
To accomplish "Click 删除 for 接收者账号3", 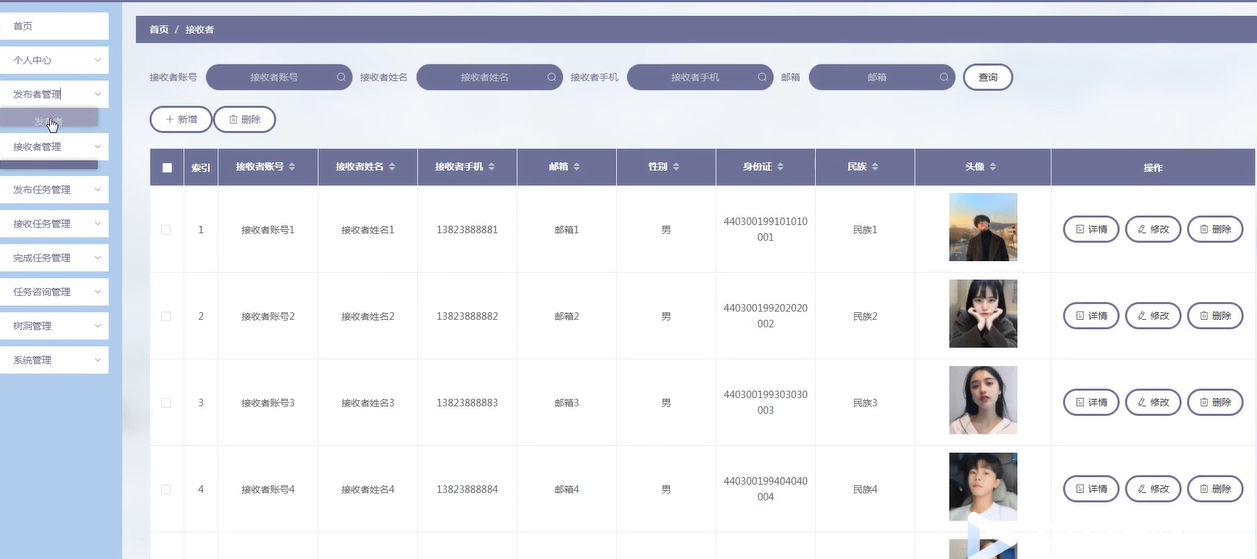I will point(1215,403).
